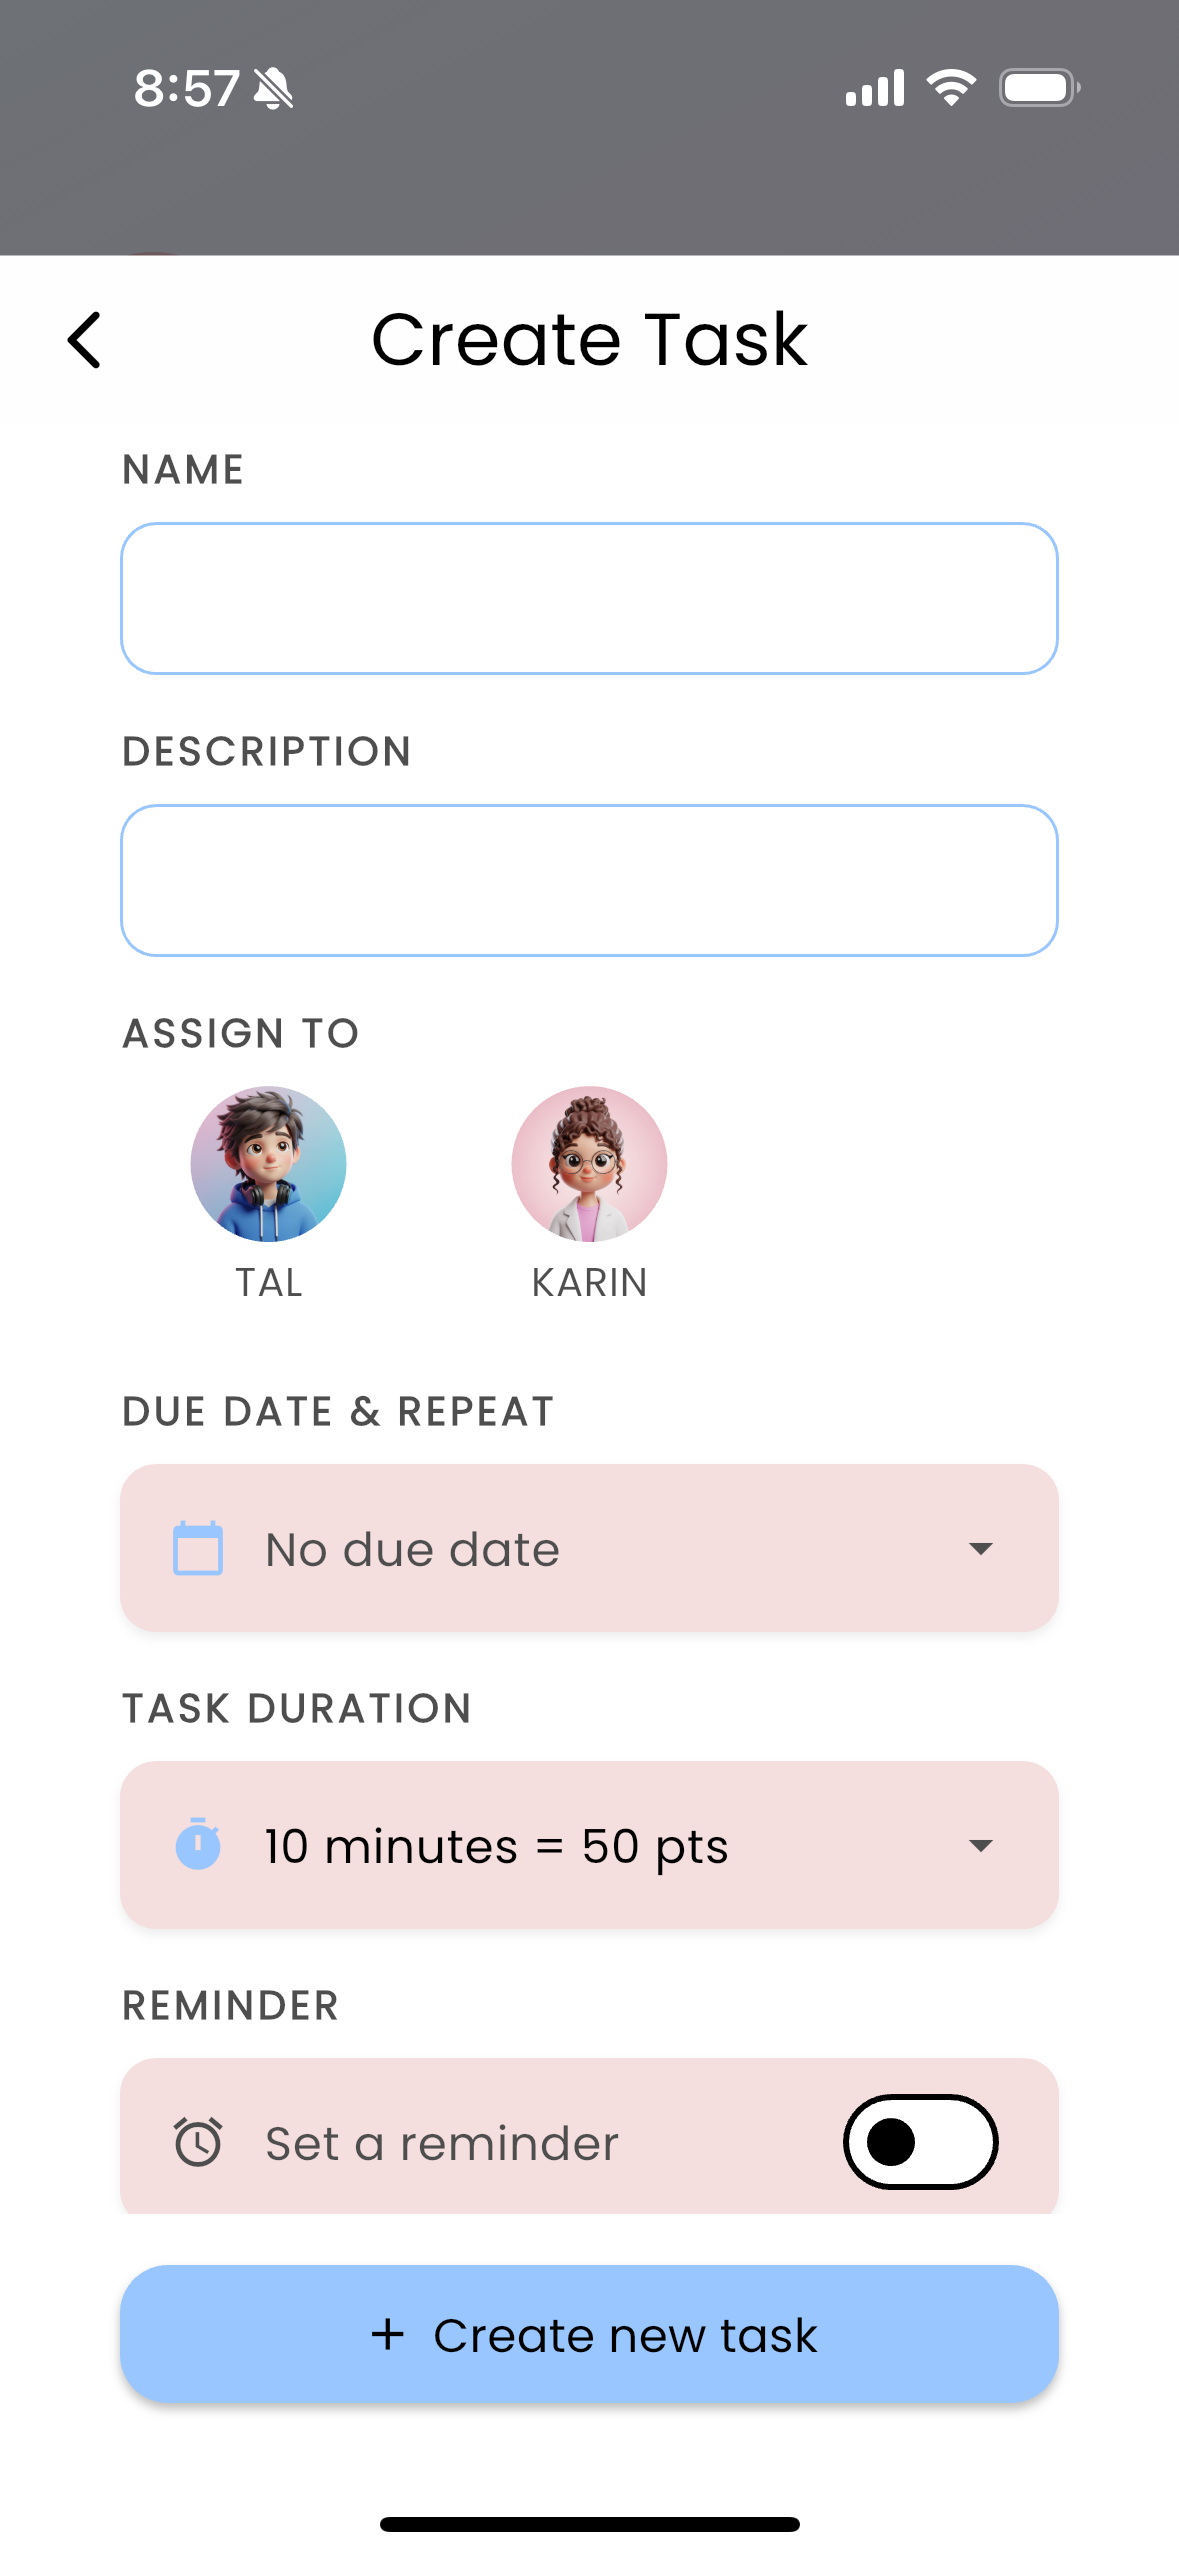
Task: Select Karin as the task assignee
Action: click(589, 1163)
